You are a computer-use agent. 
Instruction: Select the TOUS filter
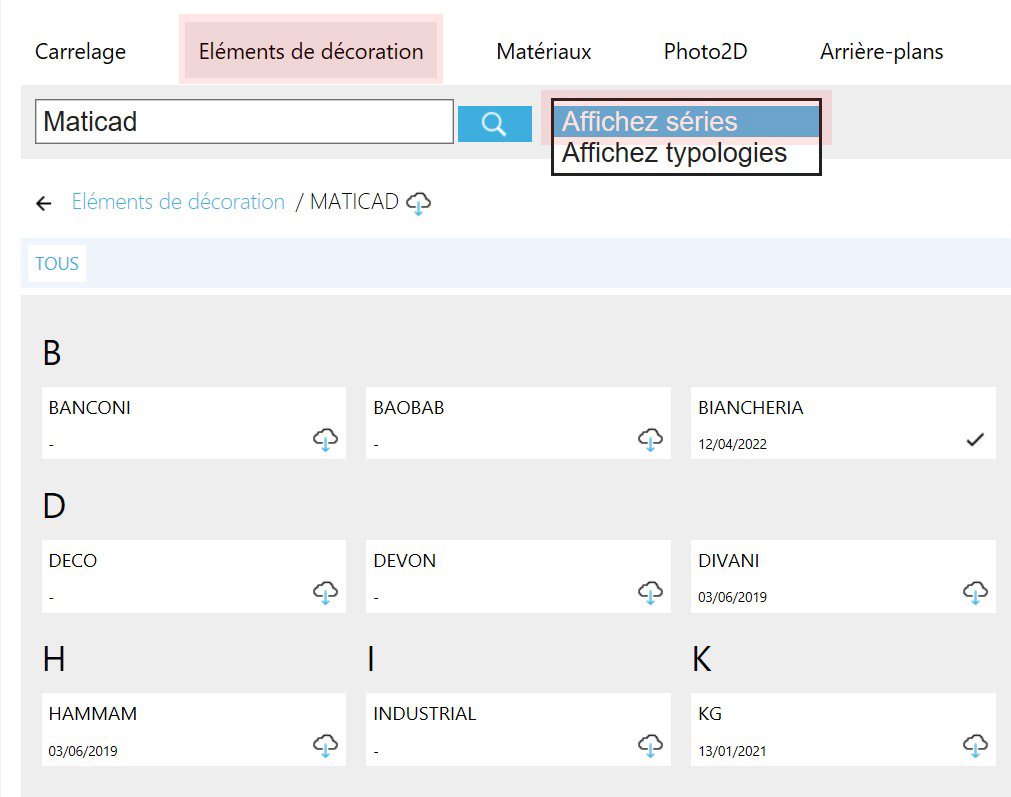coord(57,264)
